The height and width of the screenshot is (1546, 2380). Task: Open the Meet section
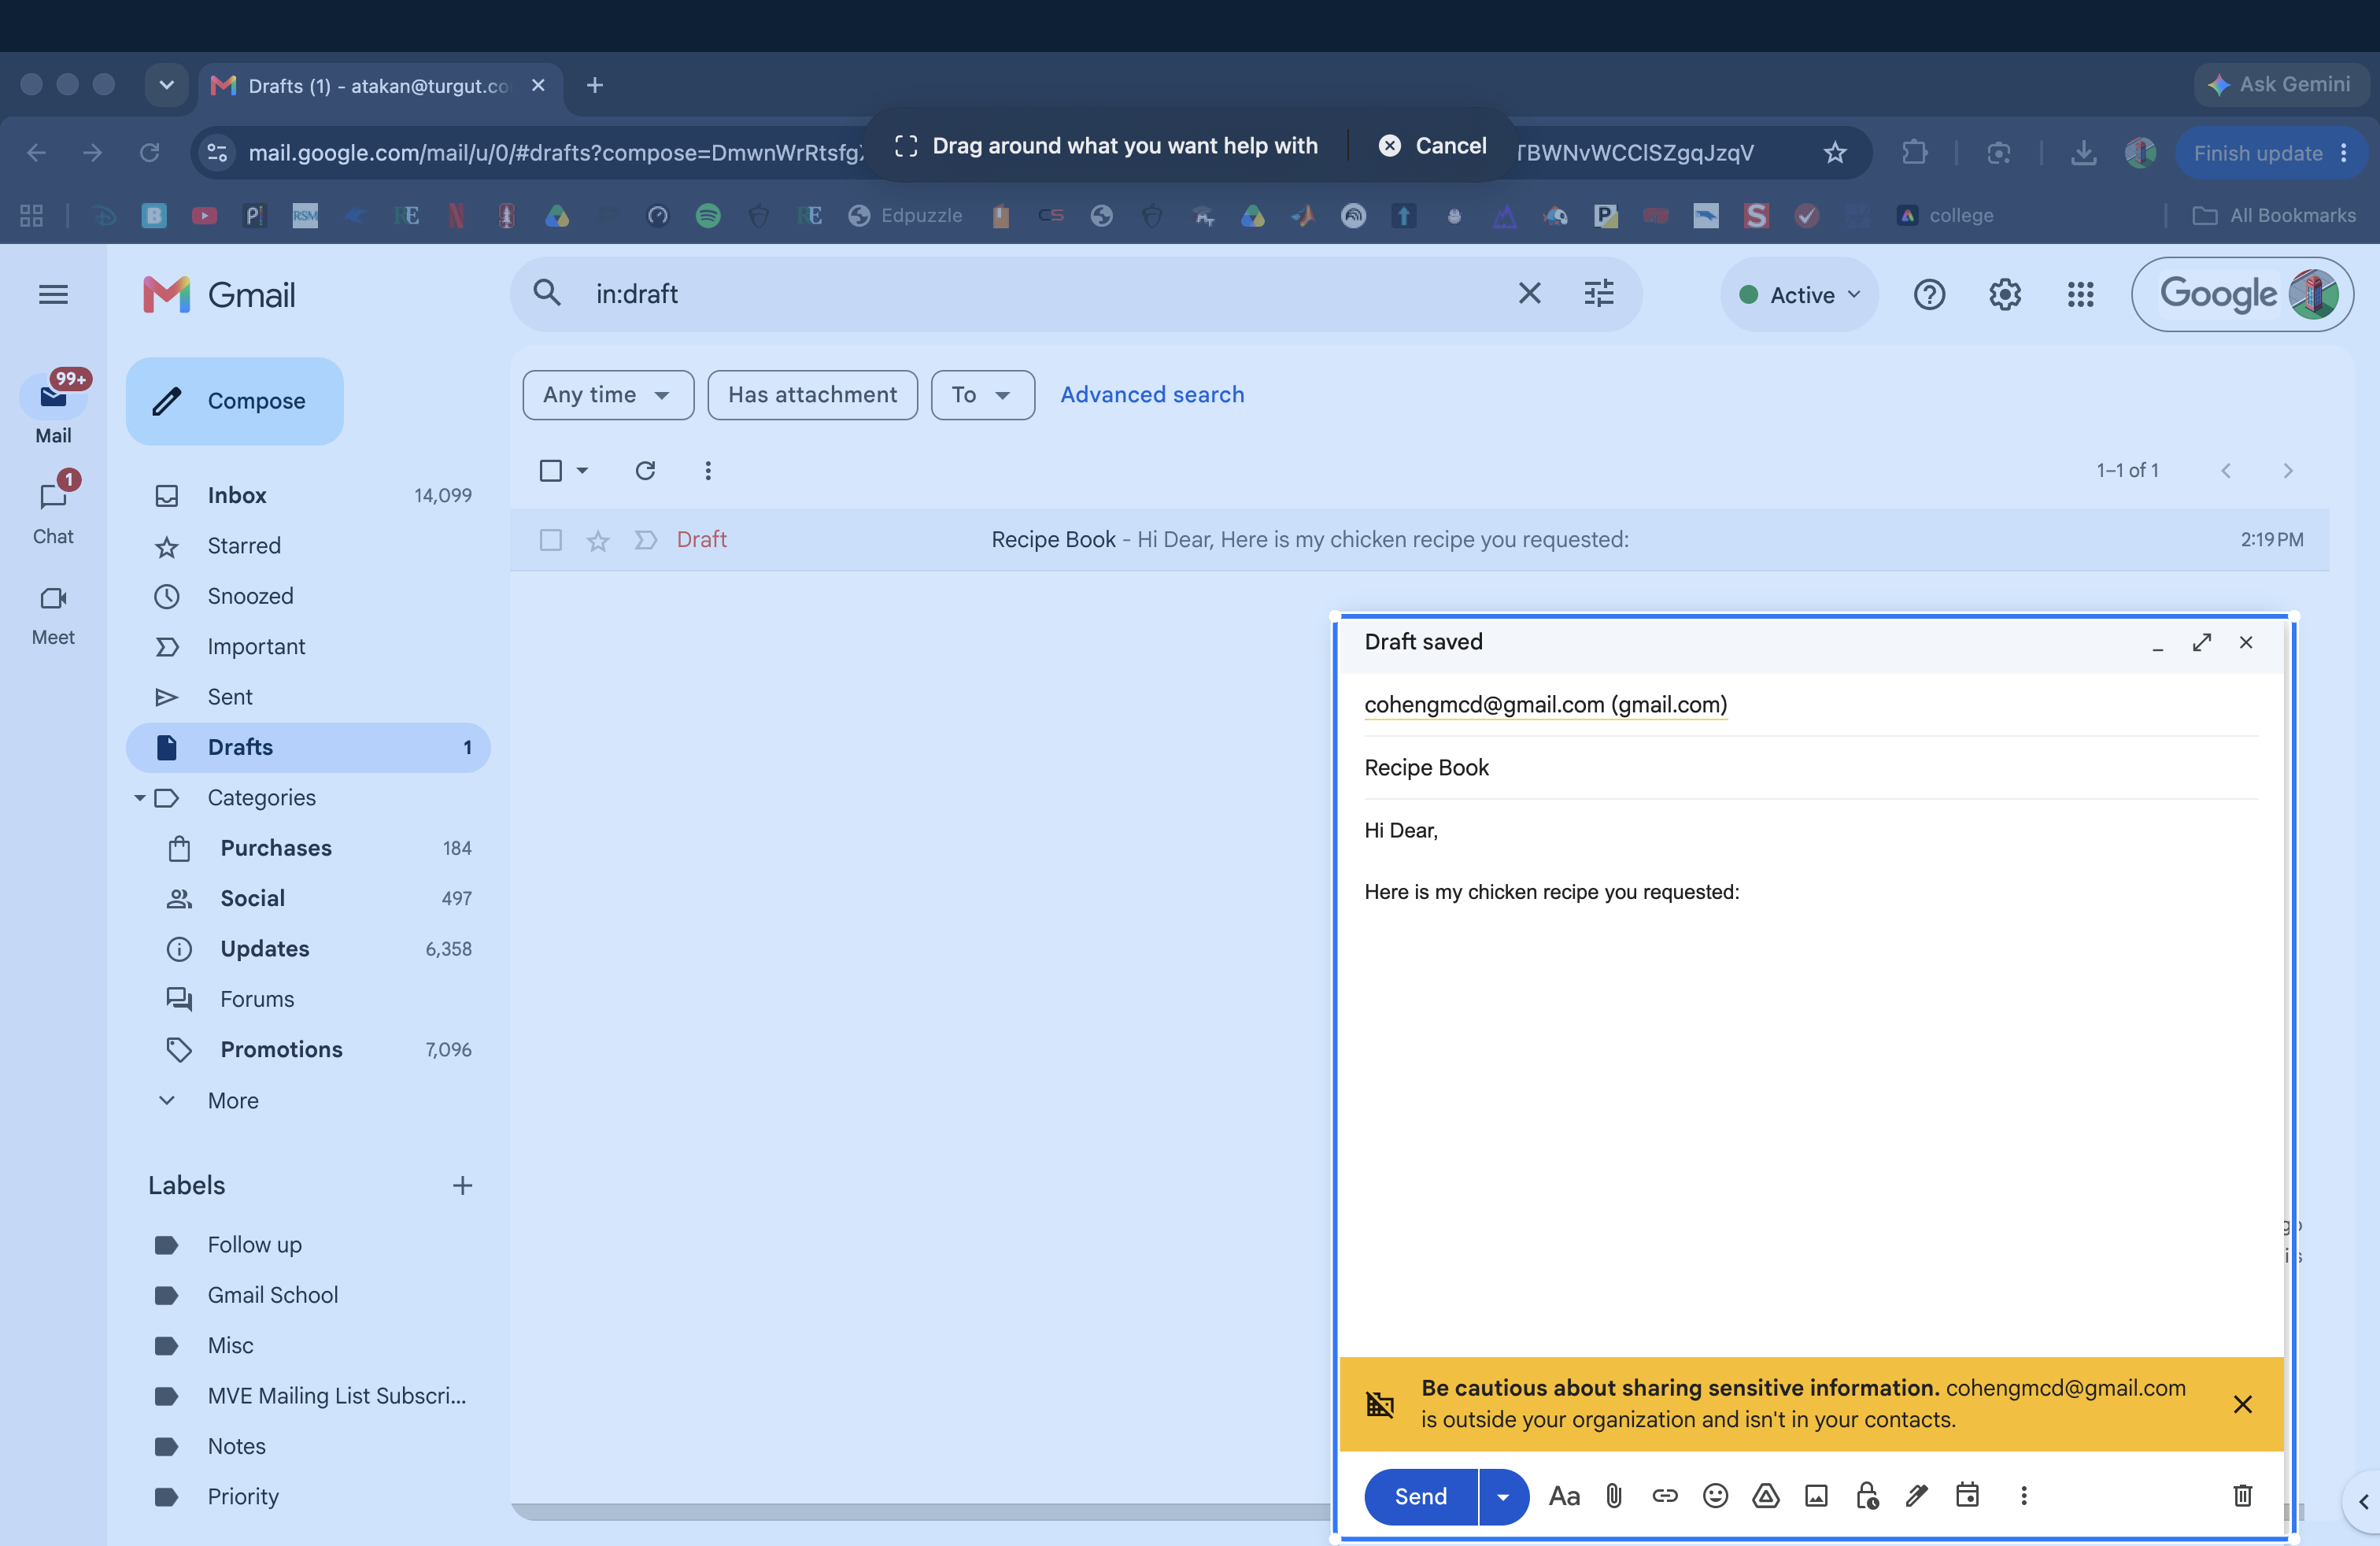pos(53,615)
